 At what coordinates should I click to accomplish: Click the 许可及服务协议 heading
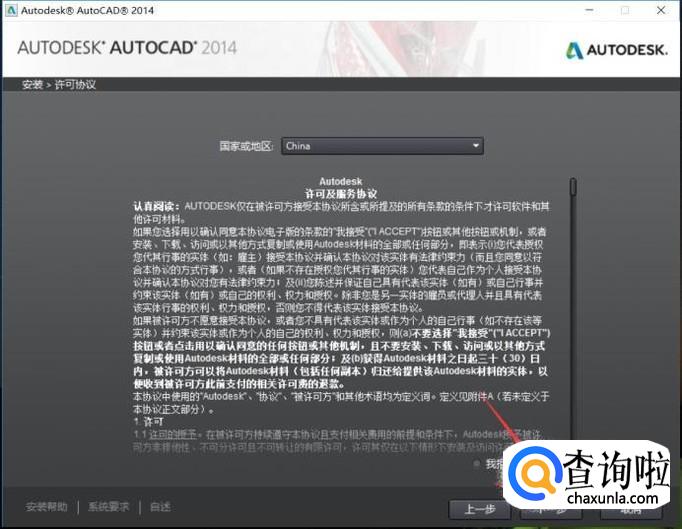click(341, 194)
